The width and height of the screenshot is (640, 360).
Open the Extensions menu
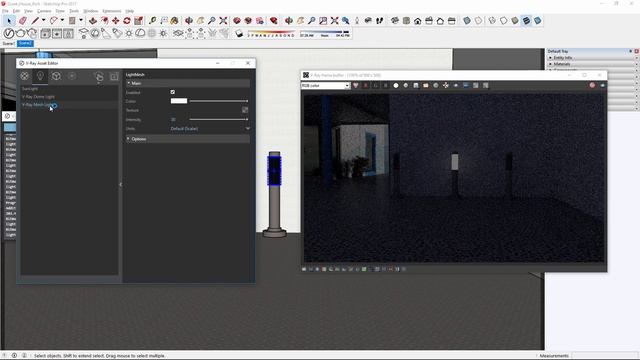[x=111, y=11]
